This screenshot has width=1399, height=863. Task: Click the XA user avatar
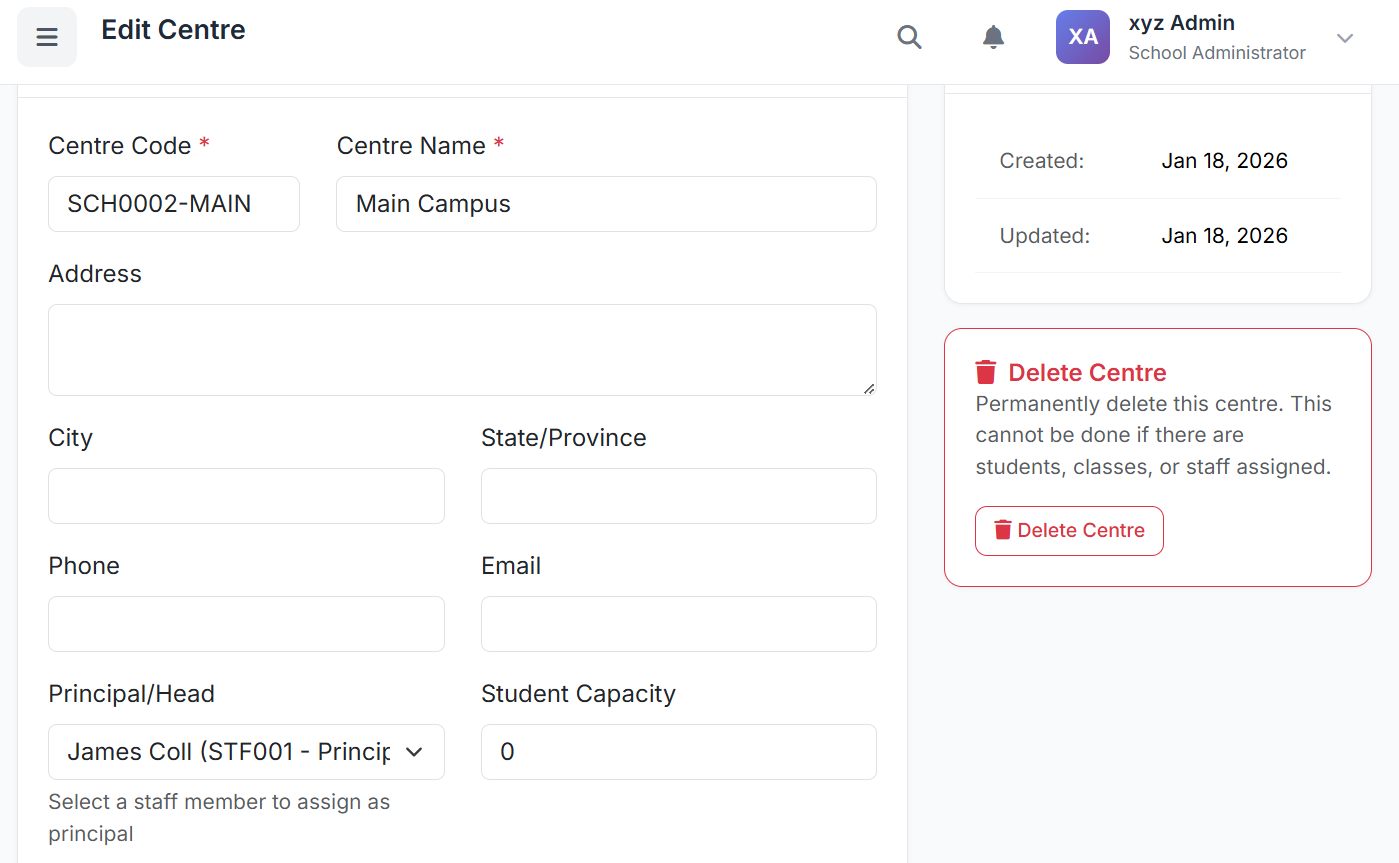(x=1082, y=37)
